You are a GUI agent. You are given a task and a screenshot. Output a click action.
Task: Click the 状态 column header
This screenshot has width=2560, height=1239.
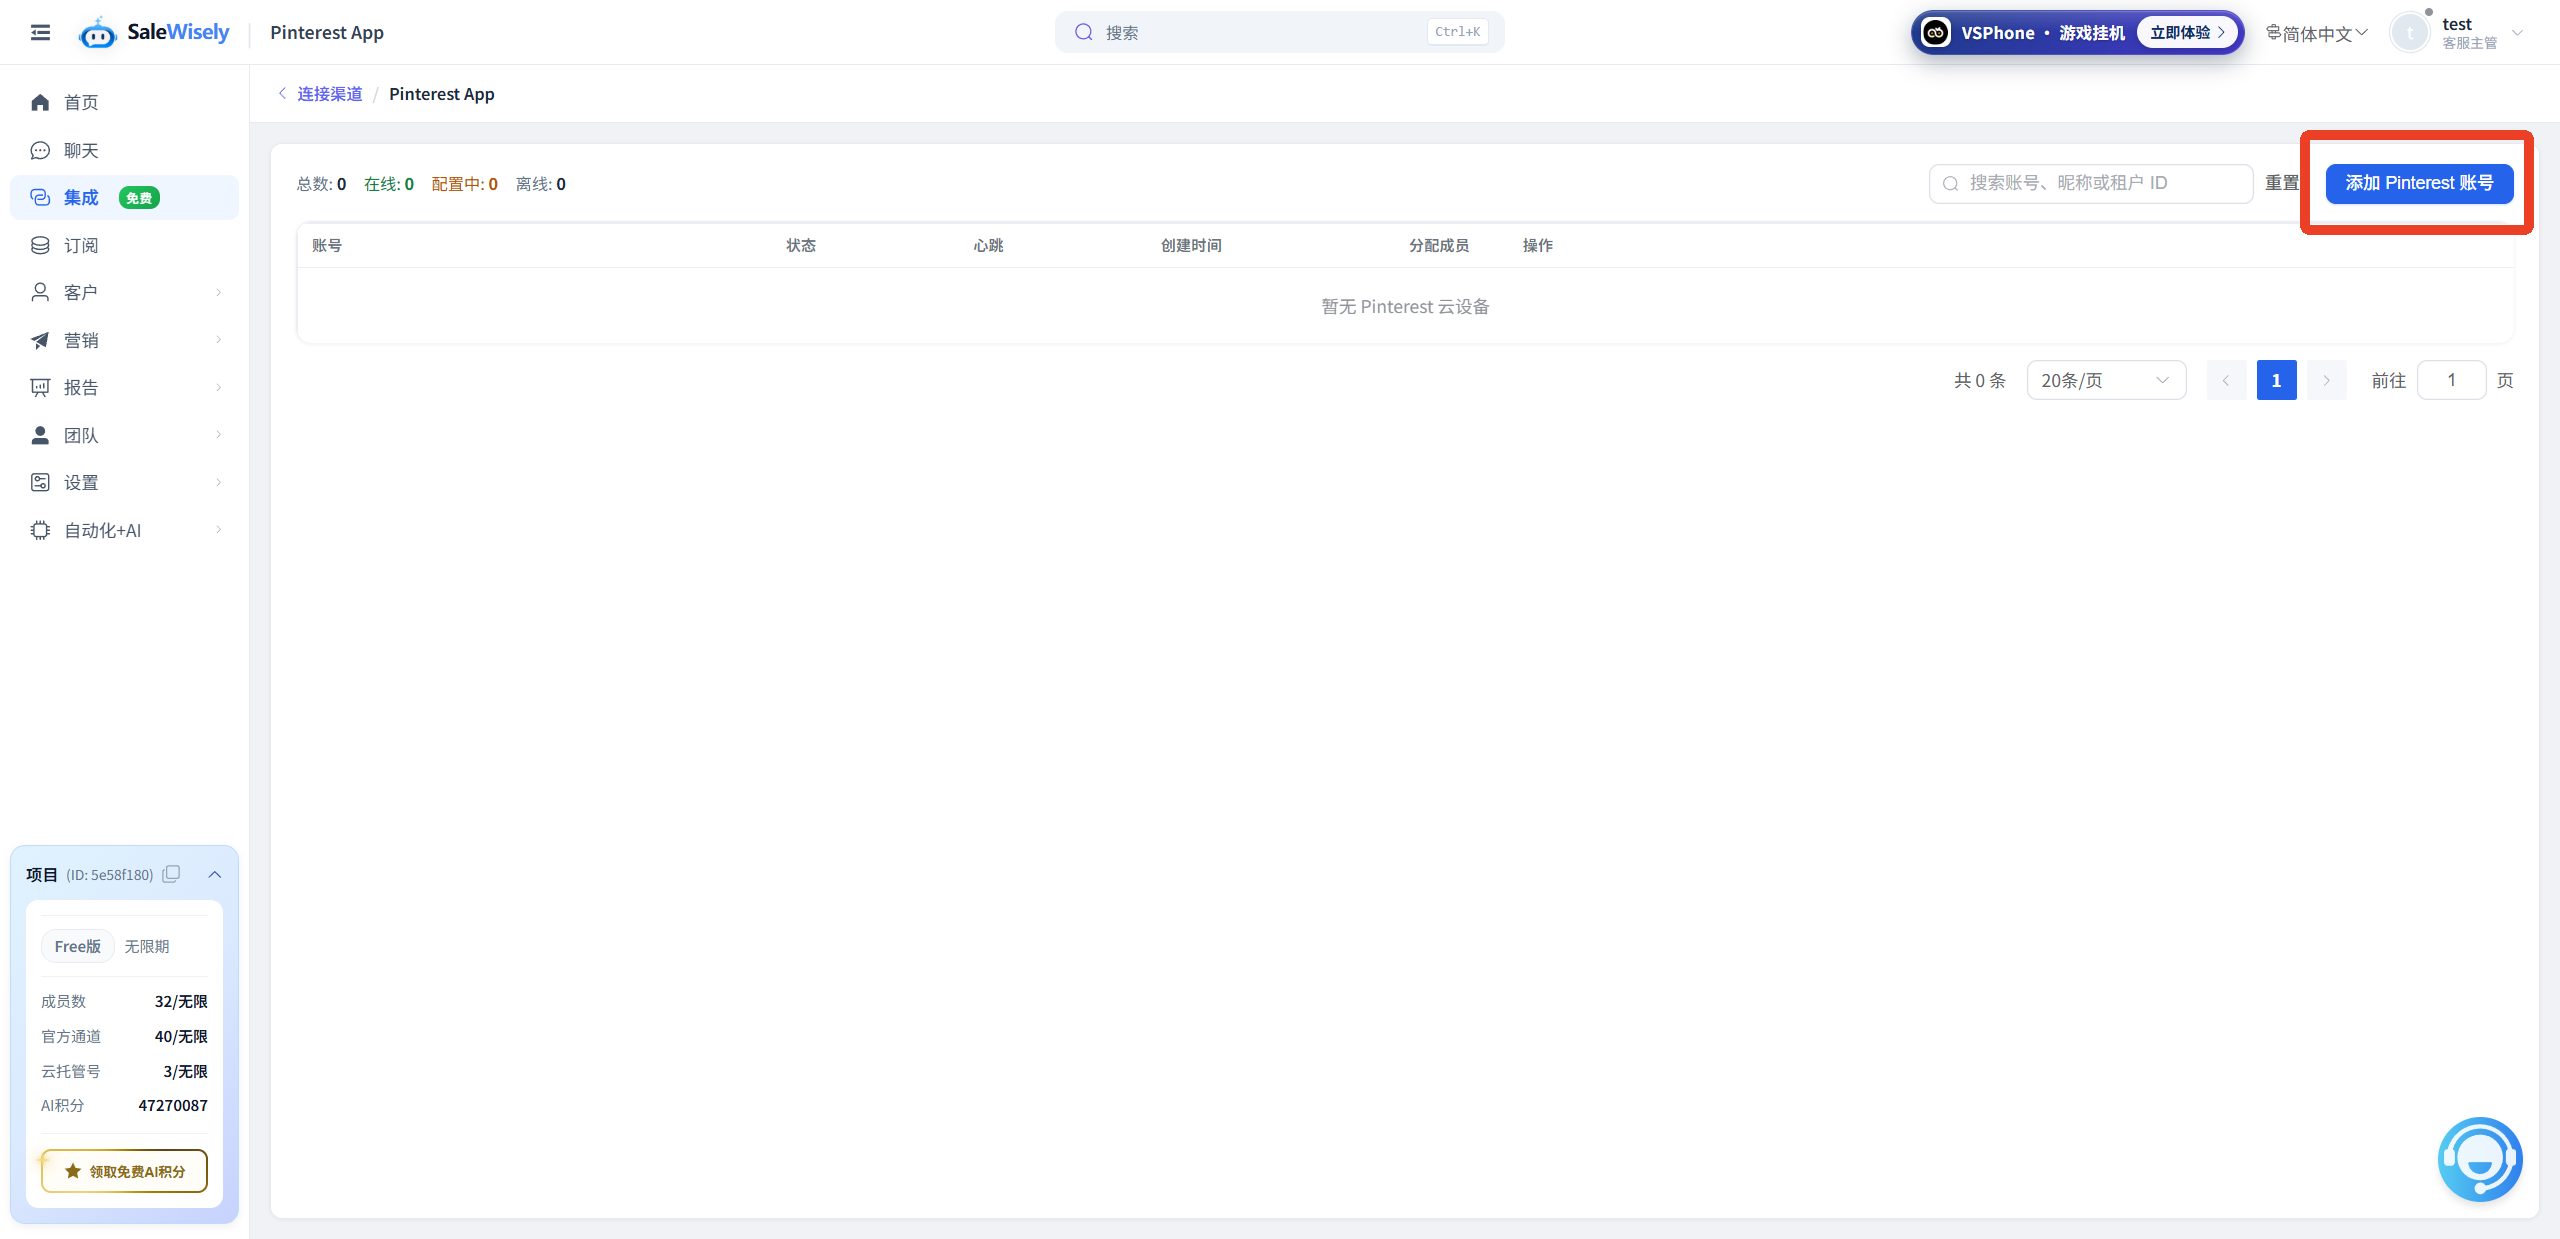[801, 245]
